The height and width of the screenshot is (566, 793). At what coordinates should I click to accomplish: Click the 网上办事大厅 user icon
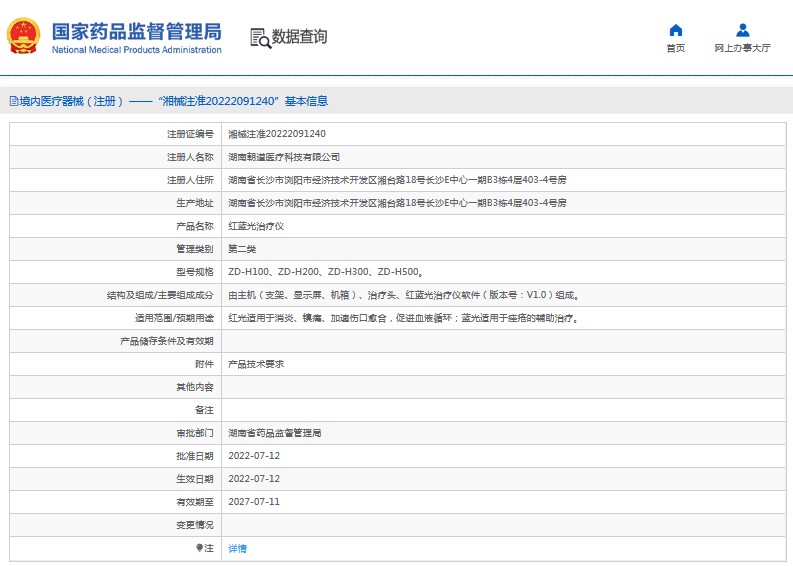tap(742, 30)
